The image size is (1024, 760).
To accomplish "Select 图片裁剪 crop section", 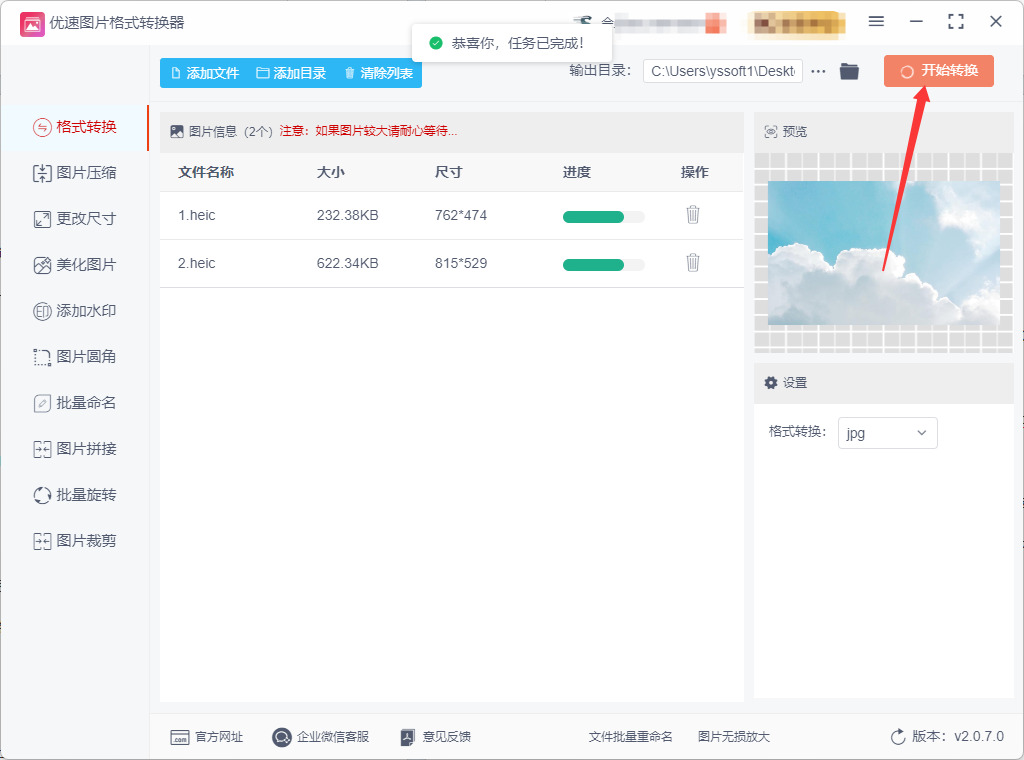I will coord(74,541).
